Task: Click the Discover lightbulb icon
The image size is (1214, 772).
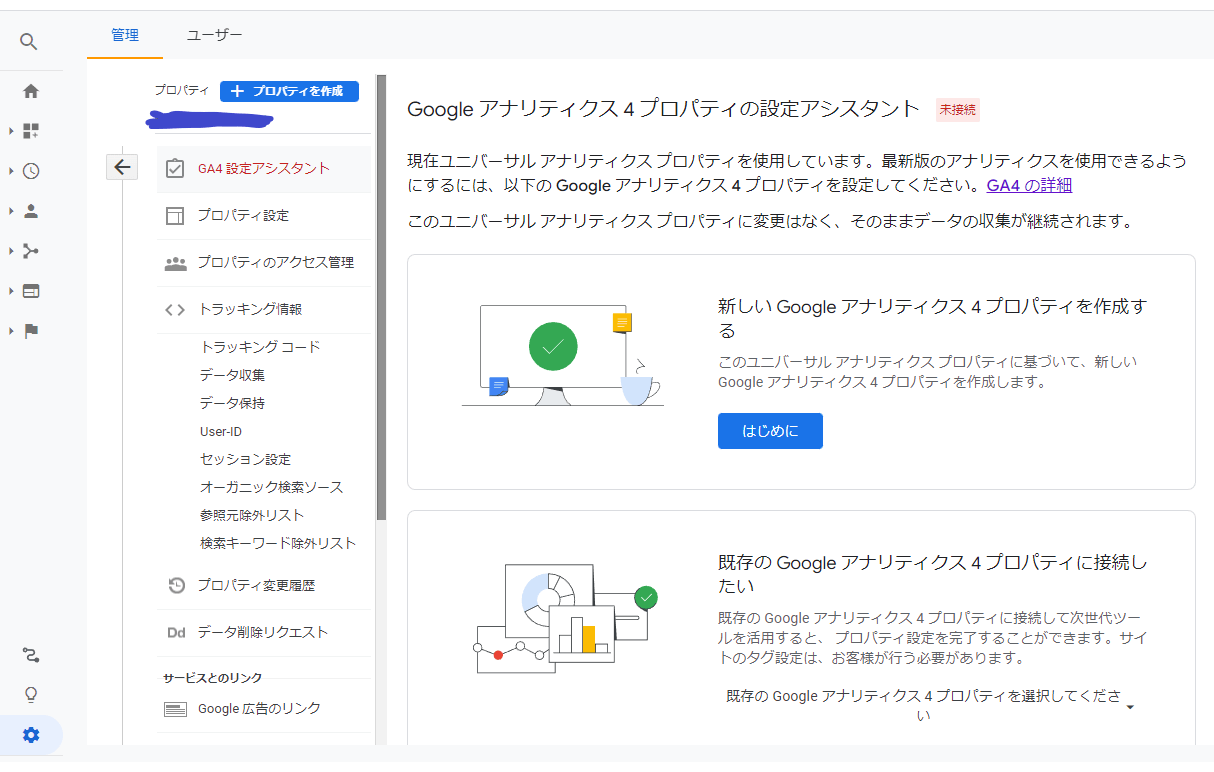Action: [x=31, y=695]
